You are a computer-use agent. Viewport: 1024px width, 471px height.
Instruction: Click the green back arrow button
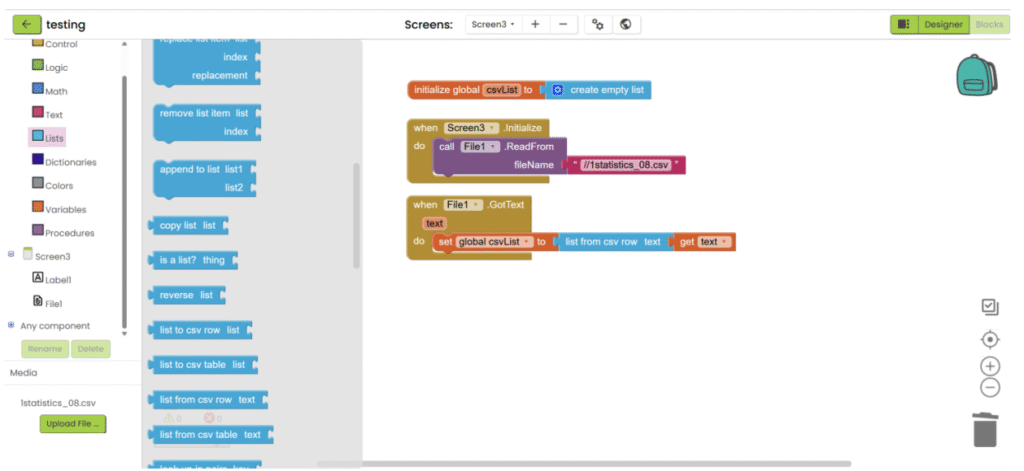(26, 24)
